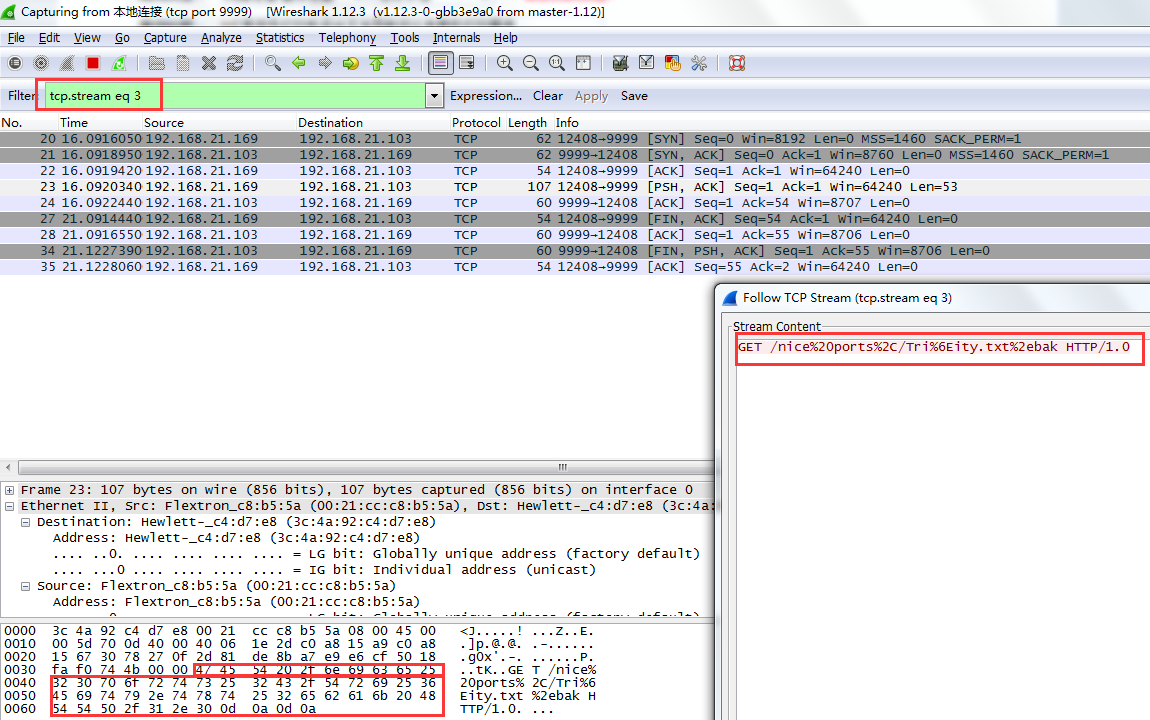Select packet 27 with FIN, ACK
Screen dimensions: 1150x720
coord(575,219)
